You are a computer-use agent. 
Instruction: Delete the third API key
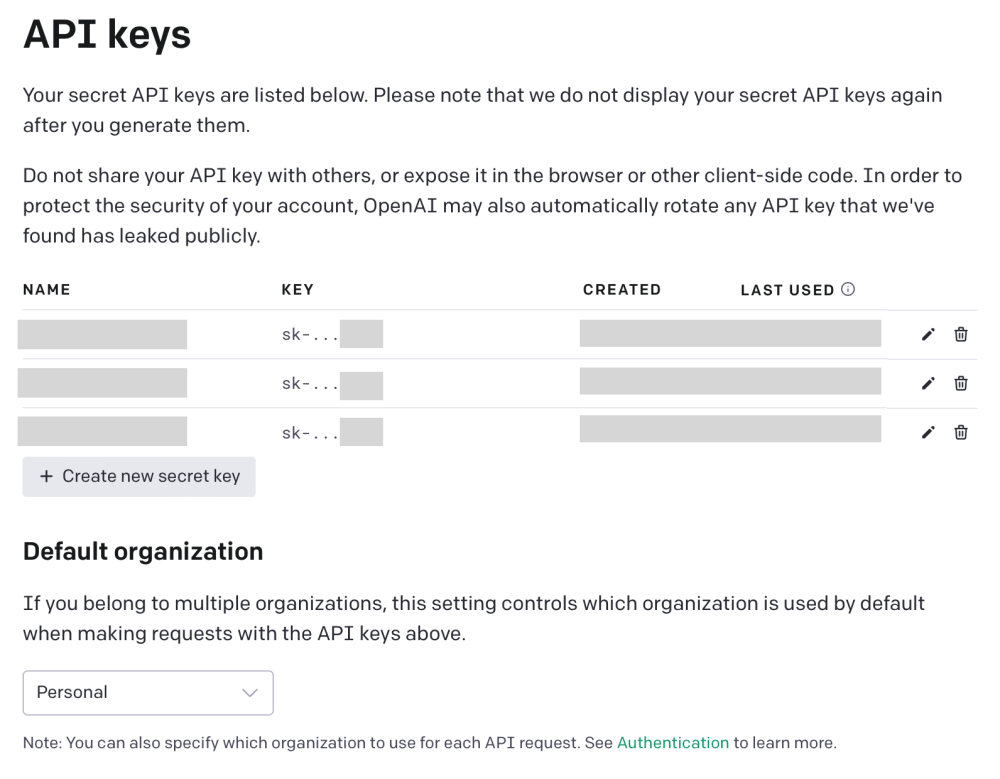[x=961, y=431]
